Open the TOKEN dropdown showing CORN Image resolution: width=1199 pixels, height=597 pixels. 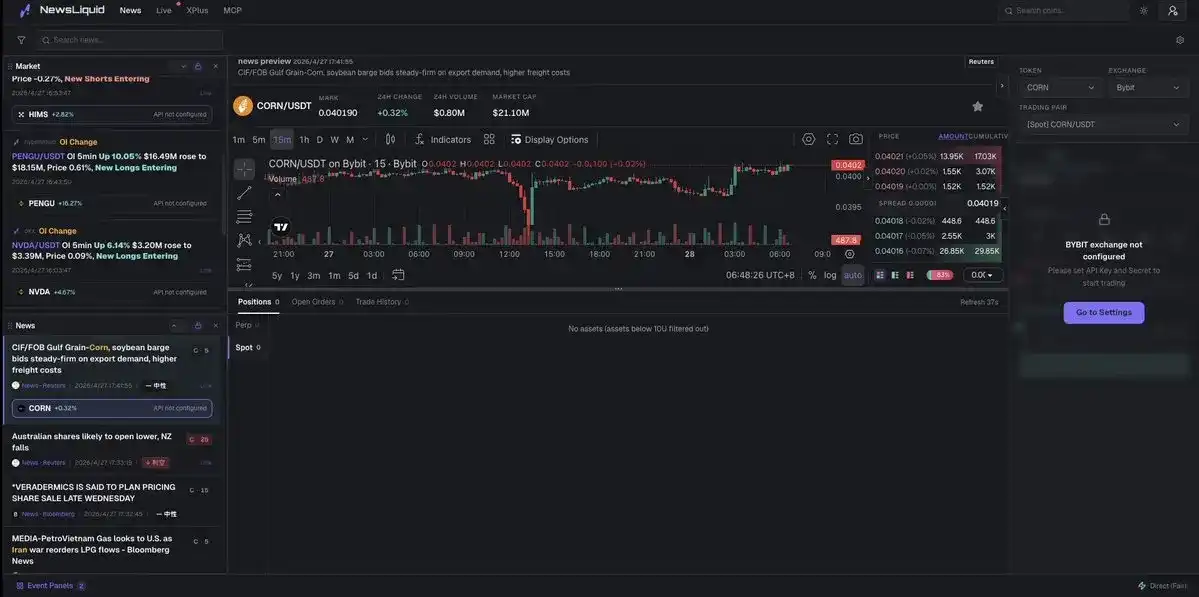[x=1061, y=88]
